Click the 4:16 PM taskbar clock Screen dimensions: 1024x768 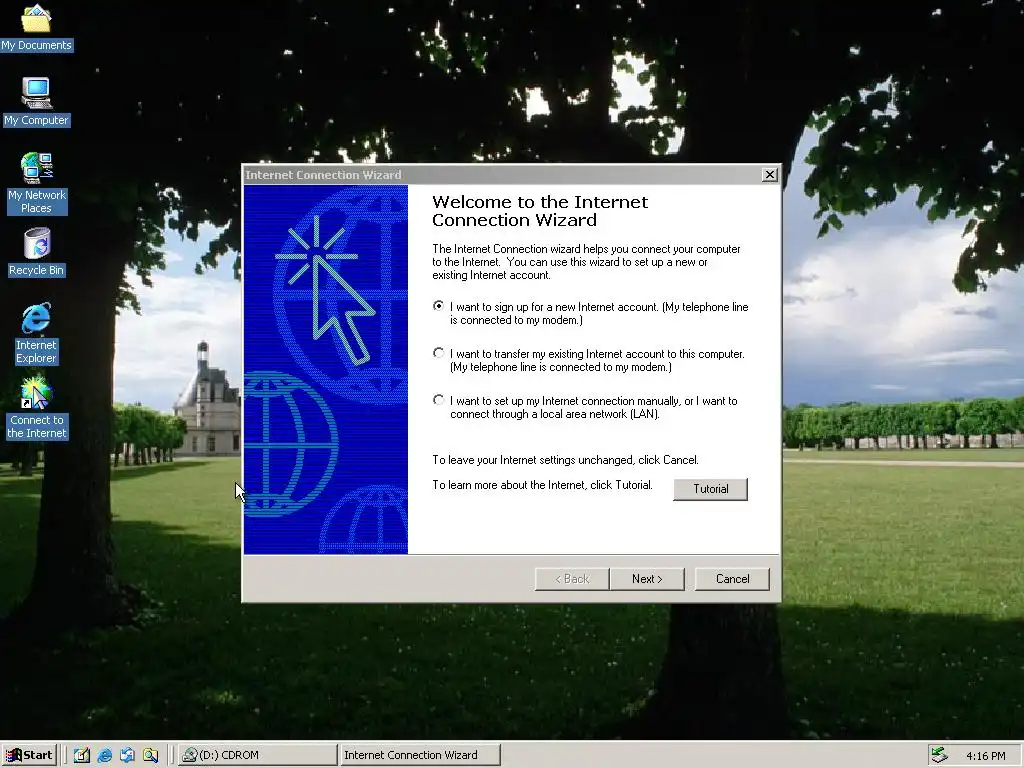coord(985,756)
